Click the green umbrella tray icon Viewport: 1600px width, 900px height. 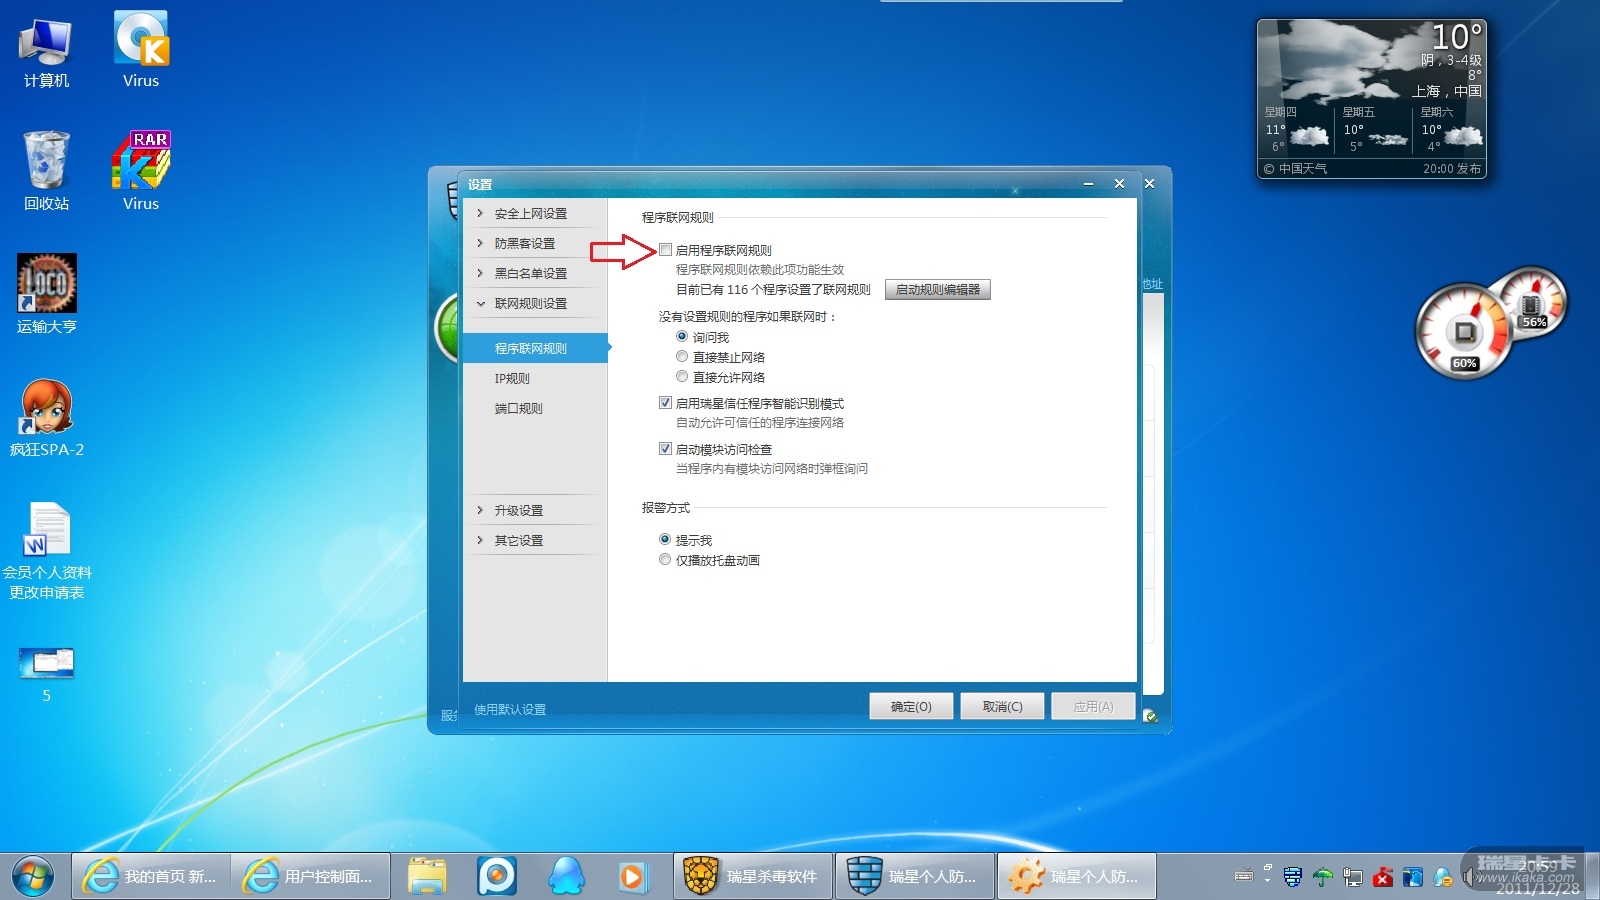1323,877
